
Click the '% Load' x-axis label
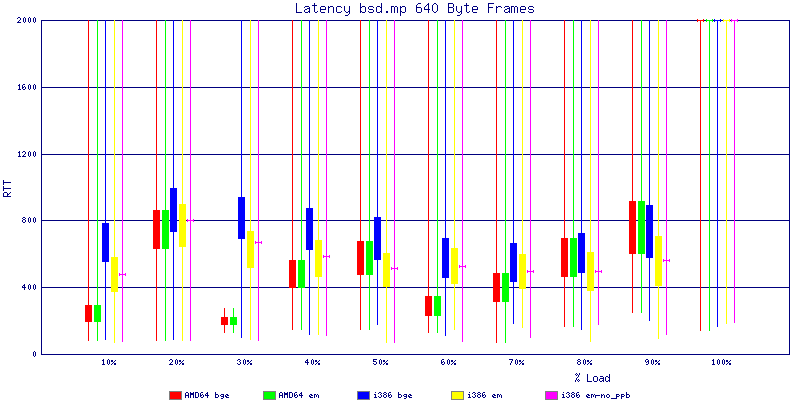point(592,378)
